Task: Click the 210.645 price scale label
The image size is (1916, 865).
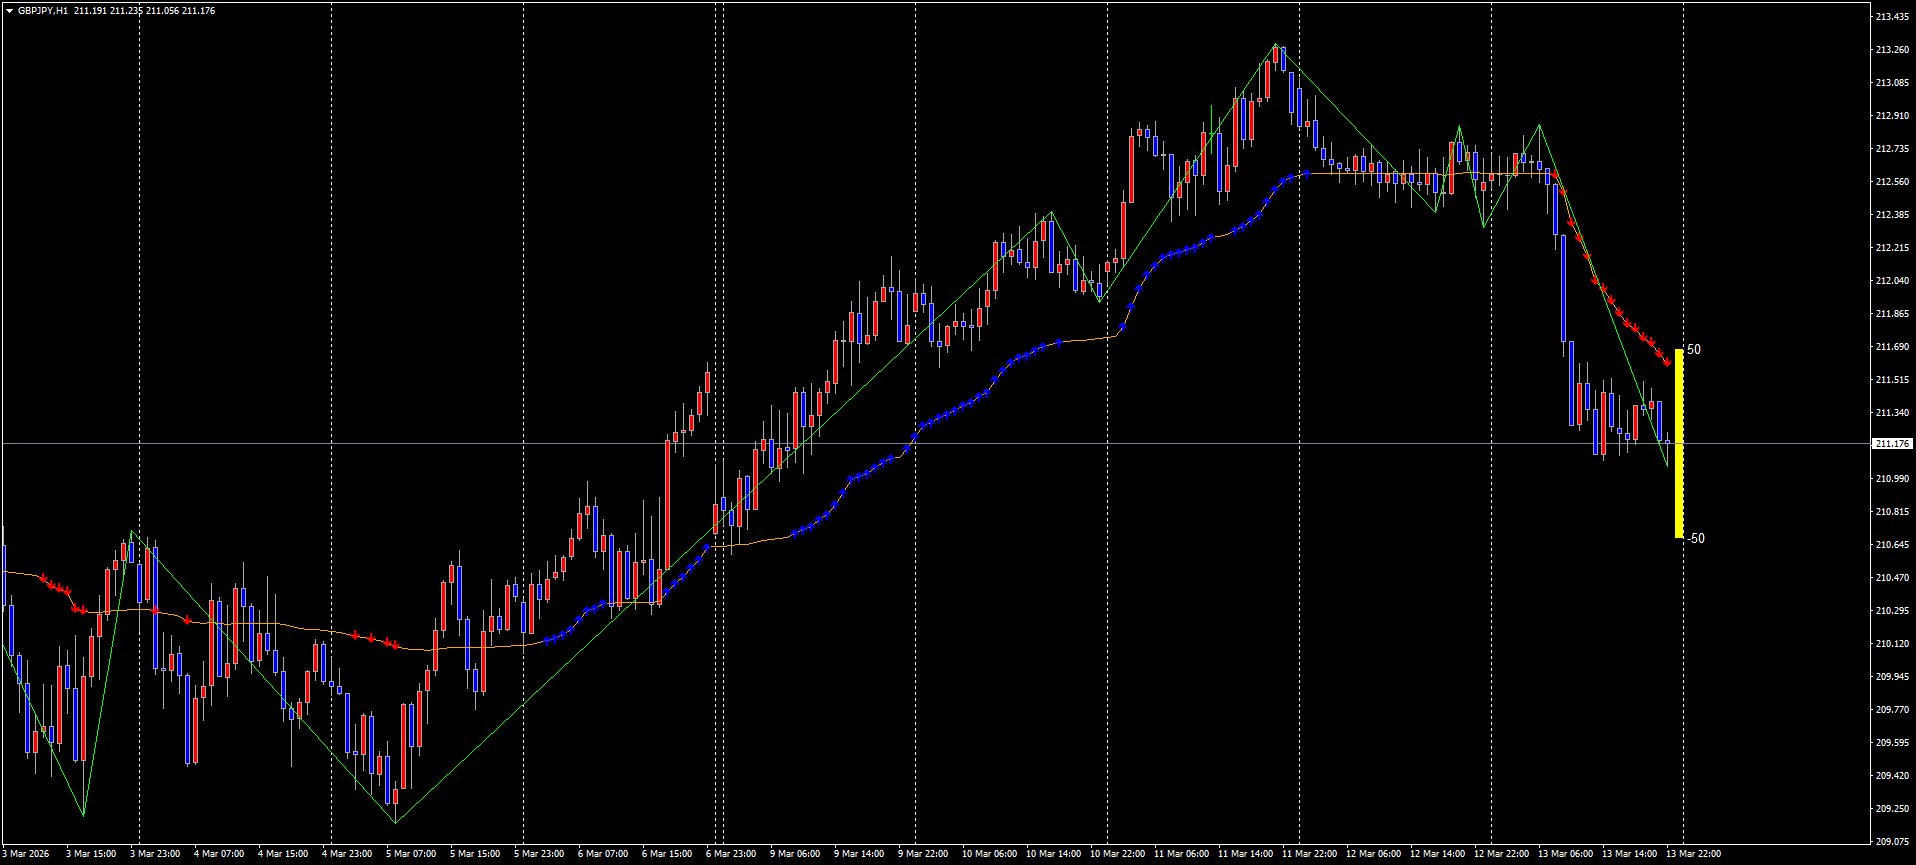Action: tap(1892, 545)
